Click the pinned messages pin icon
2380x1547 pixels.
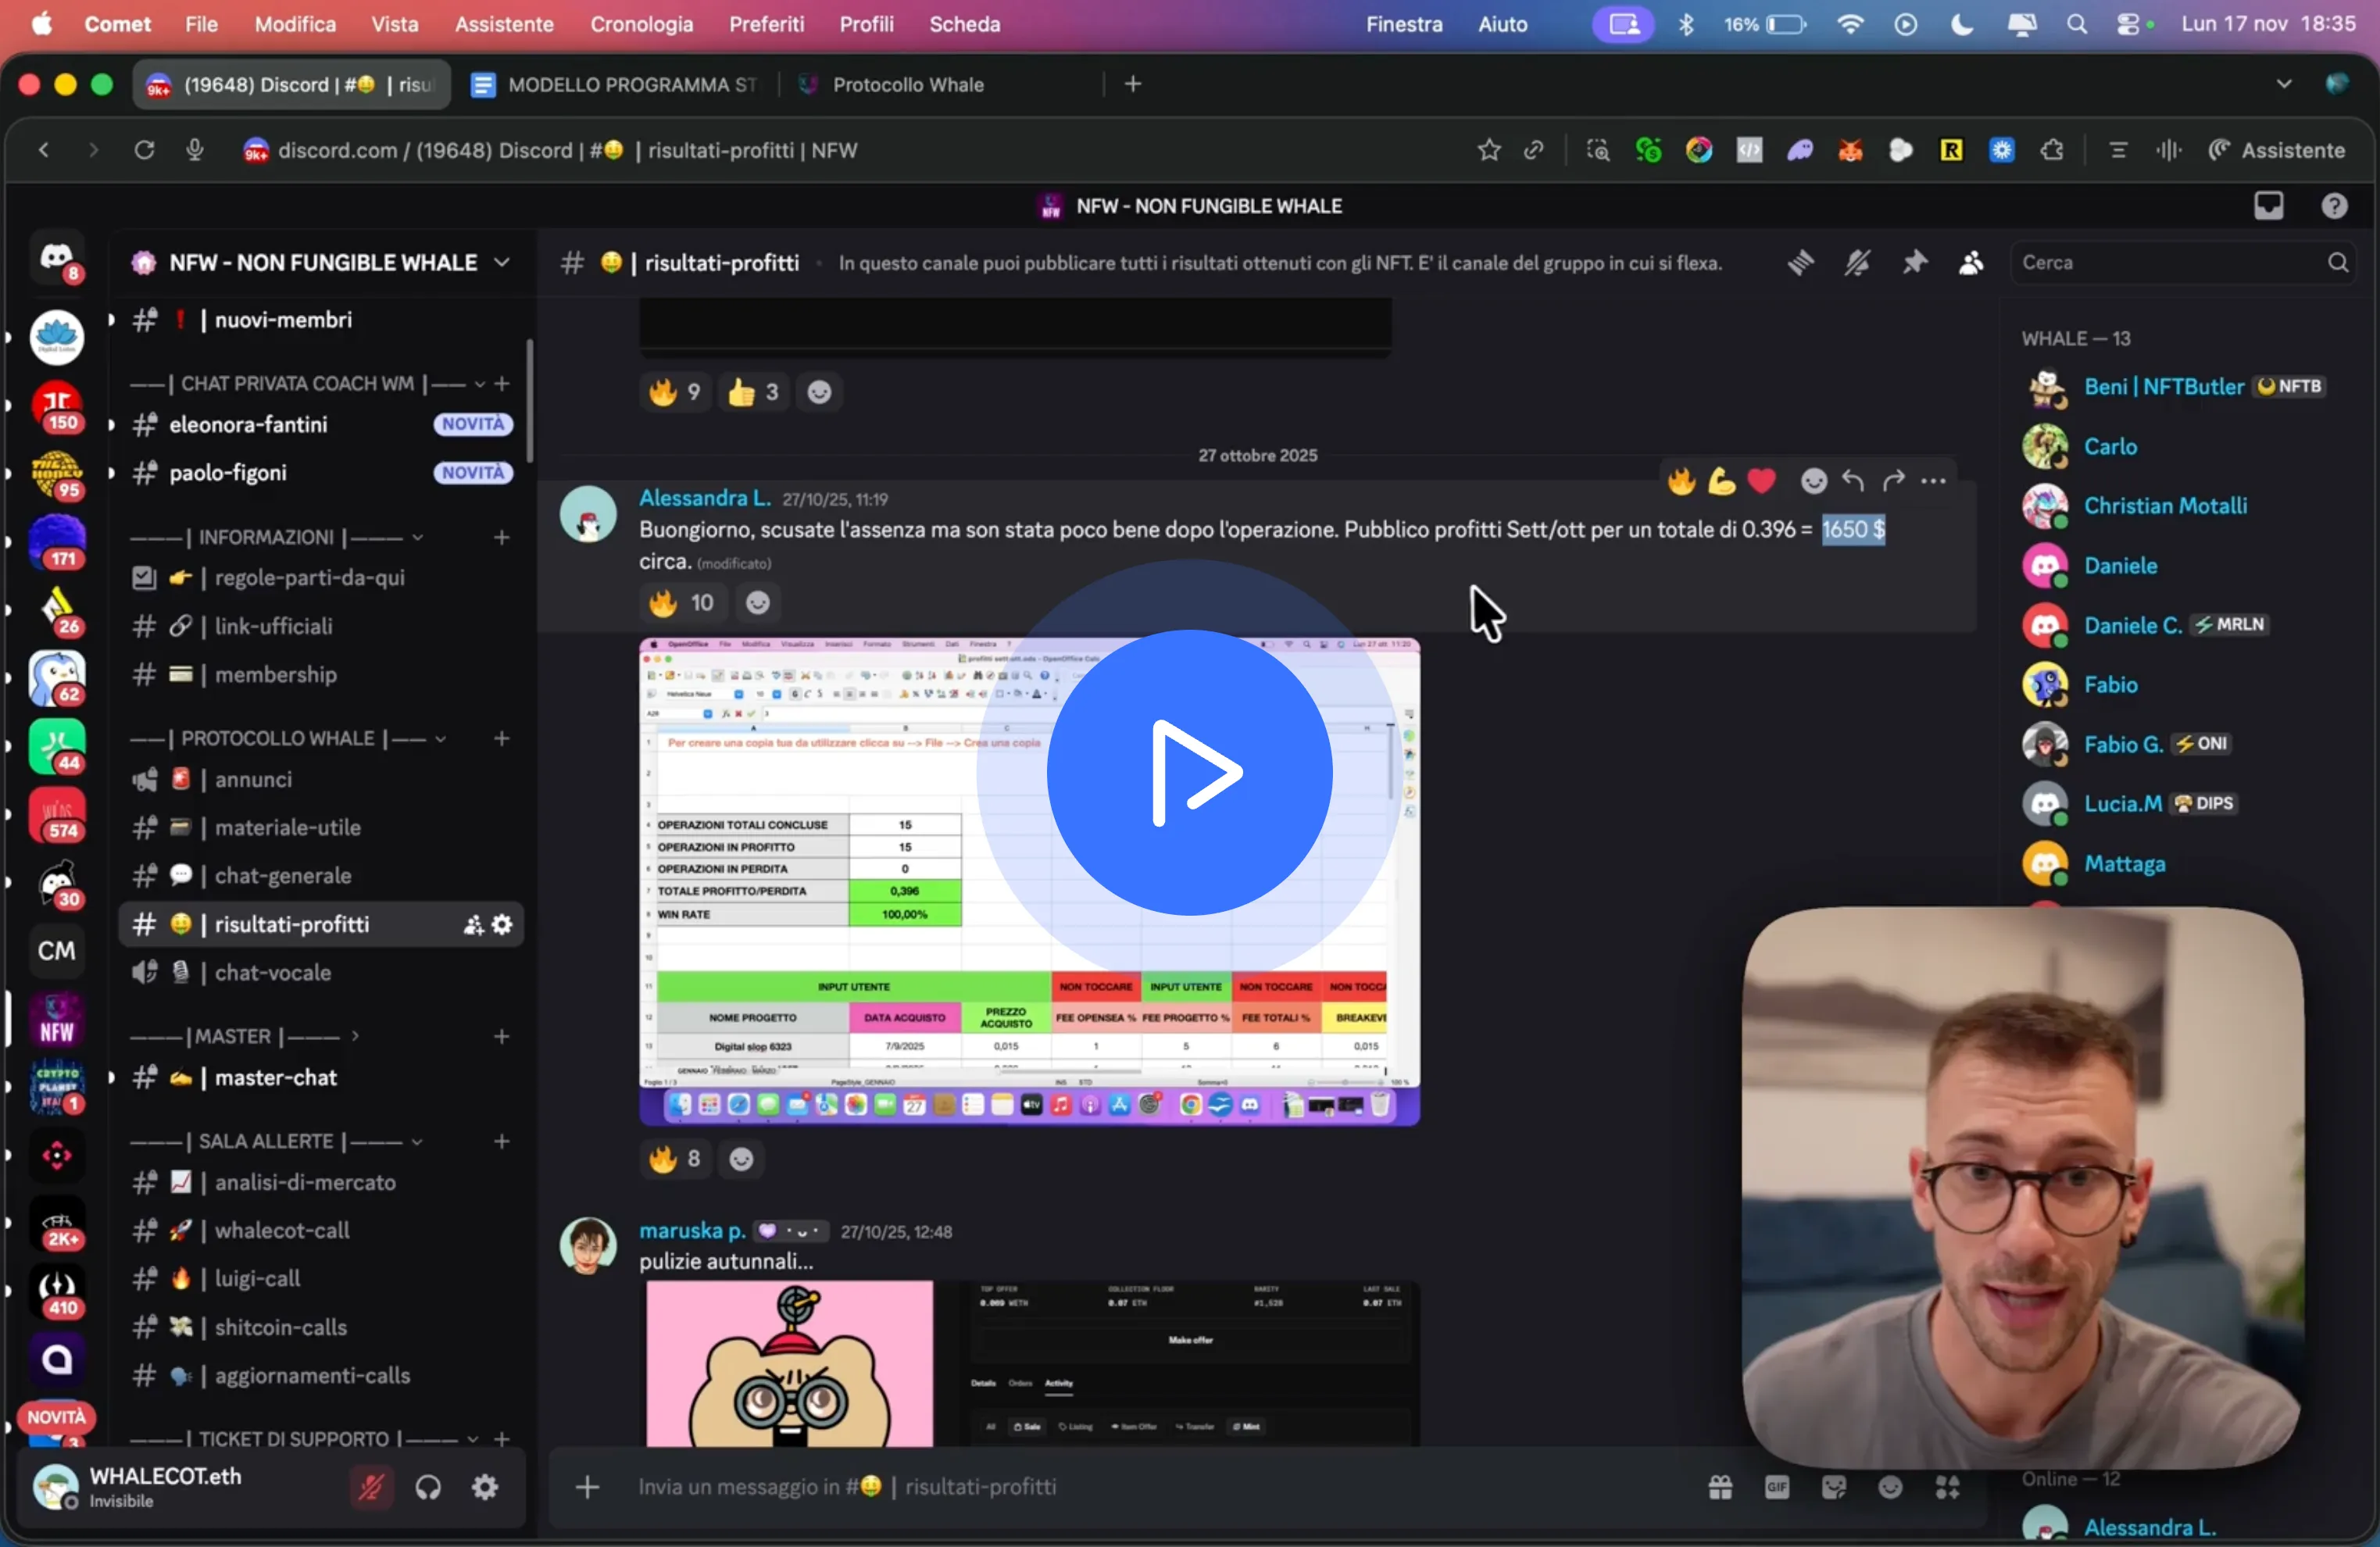[1914, 263]
